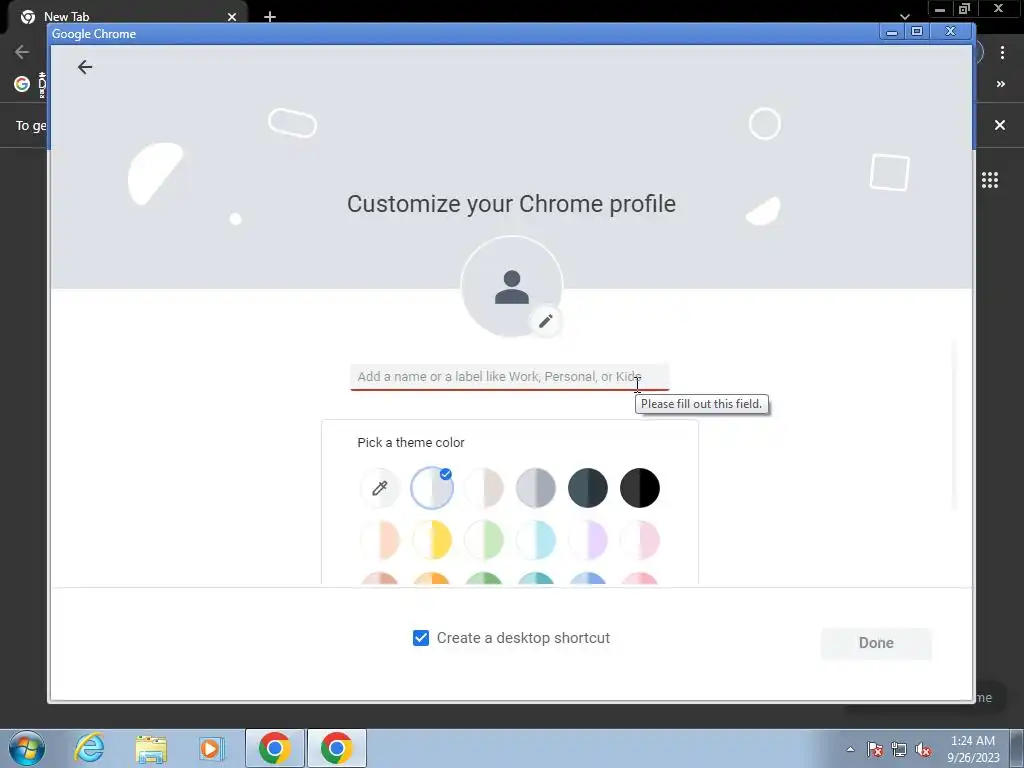Open Windows Media Player from taskbar
This screenshot has width=1024, height=768.
(x=212, y=748)
